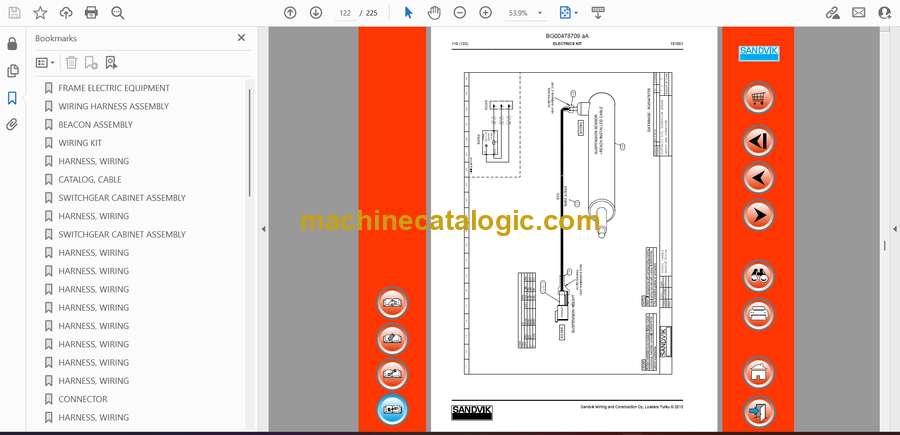Zoom in with plus button
Screen dimensions: 900x435
(486, 13)
